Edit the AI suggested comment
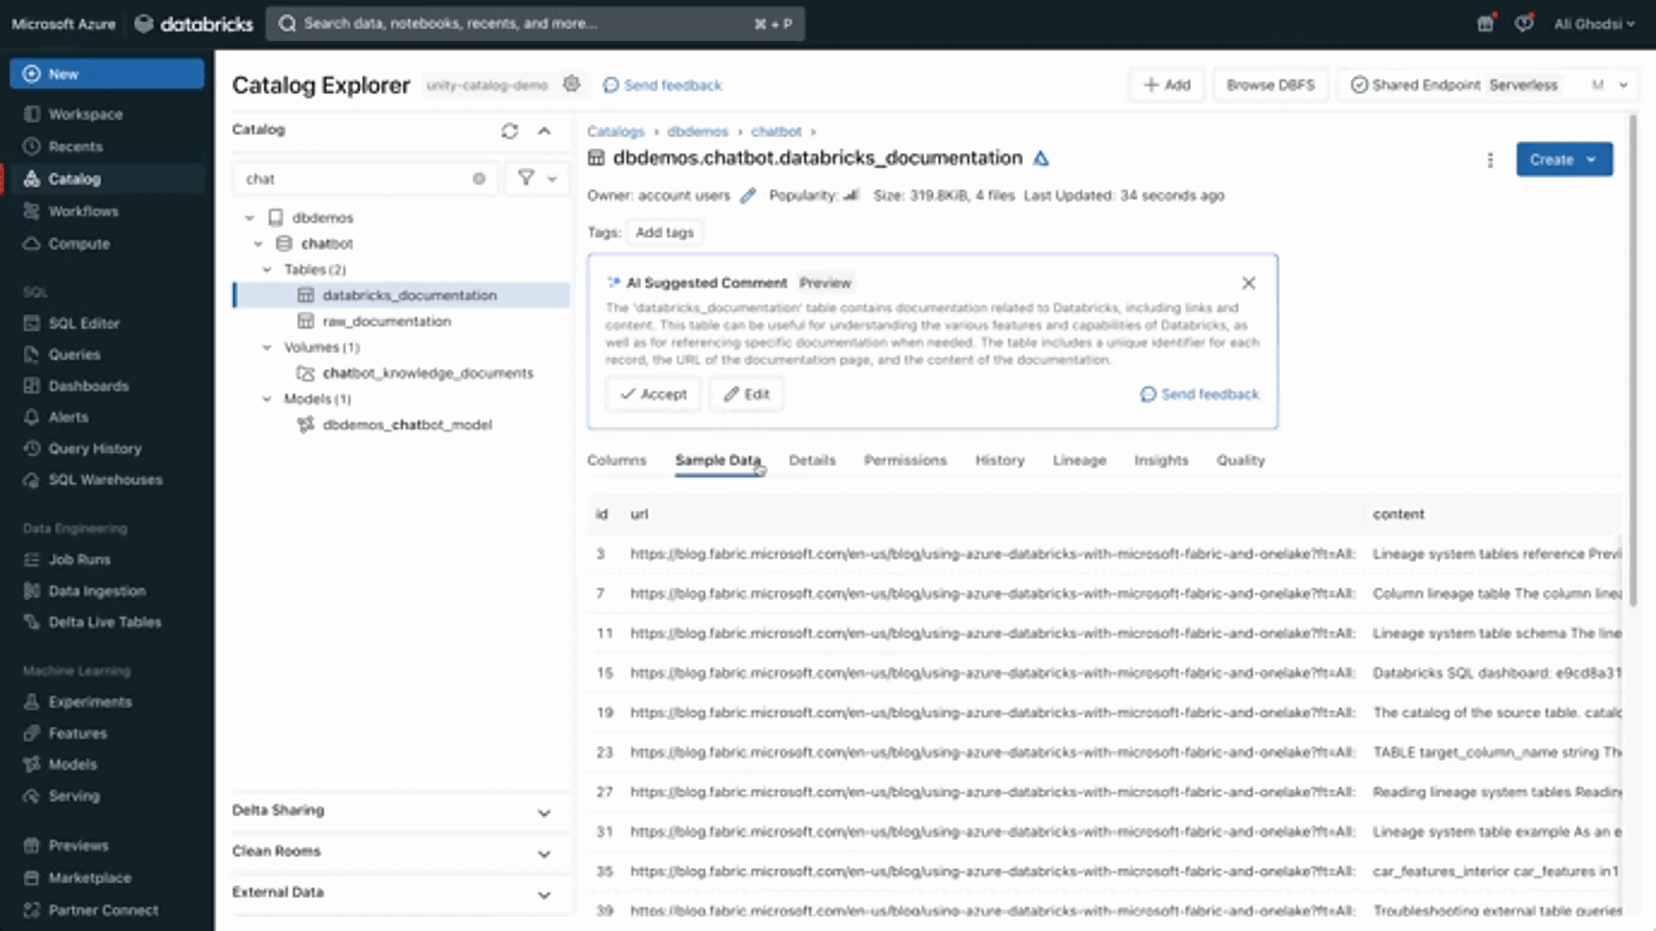This screenshot has height=931, width=1656. point(747,394)
